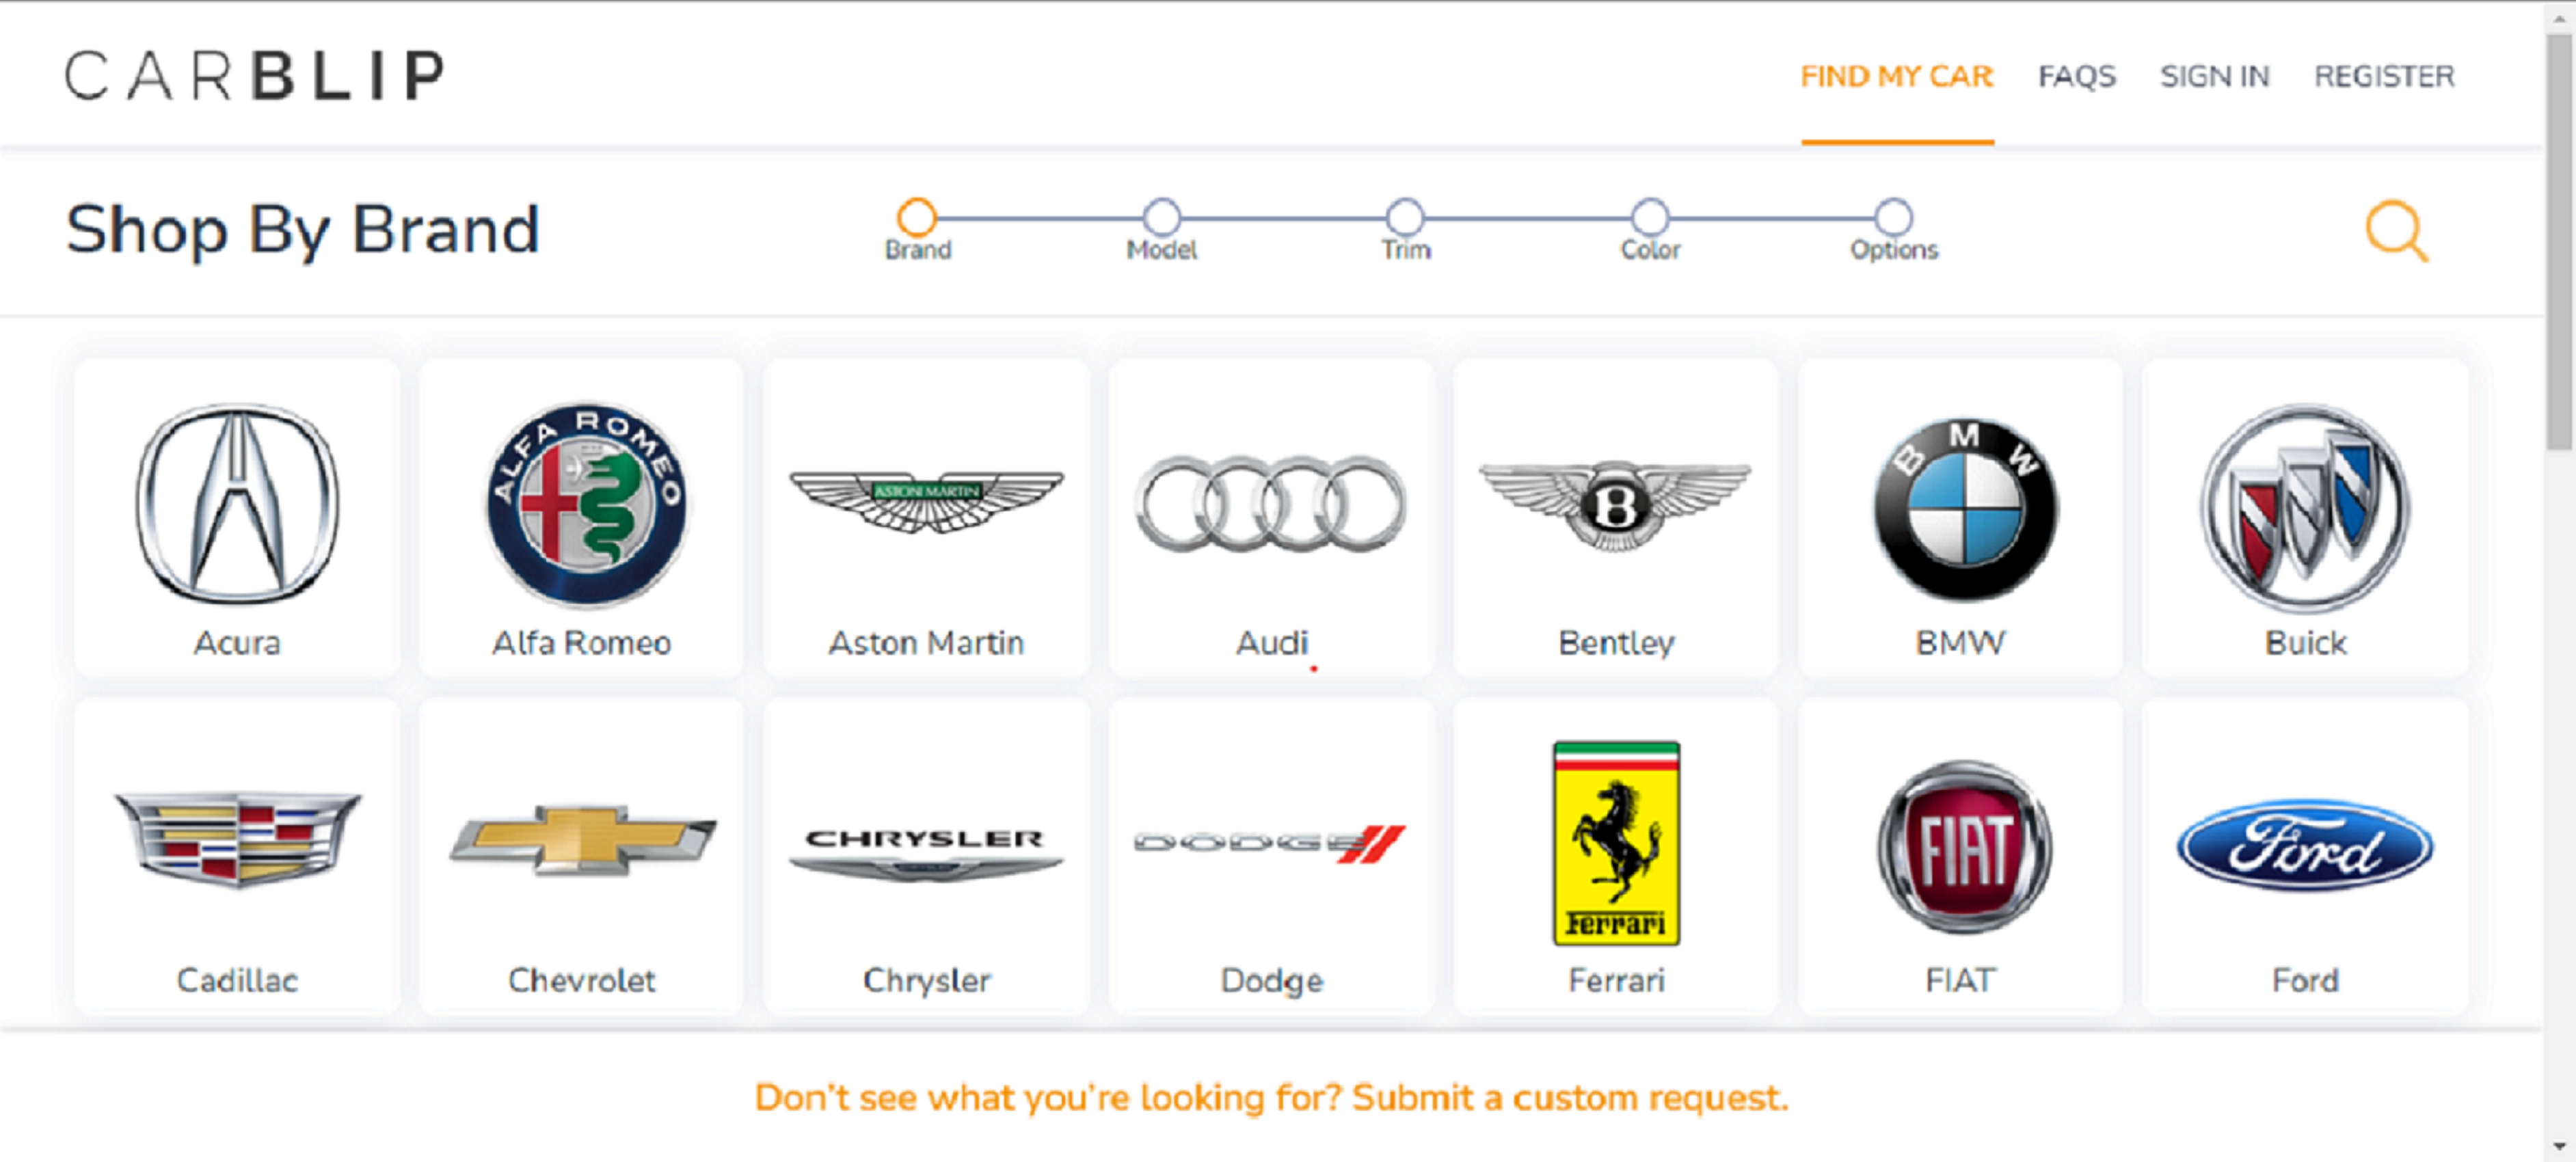Choose the Chevrolet bowtie logo
This screenshot has height=1162, width=2576.
(x=583, y=840)
